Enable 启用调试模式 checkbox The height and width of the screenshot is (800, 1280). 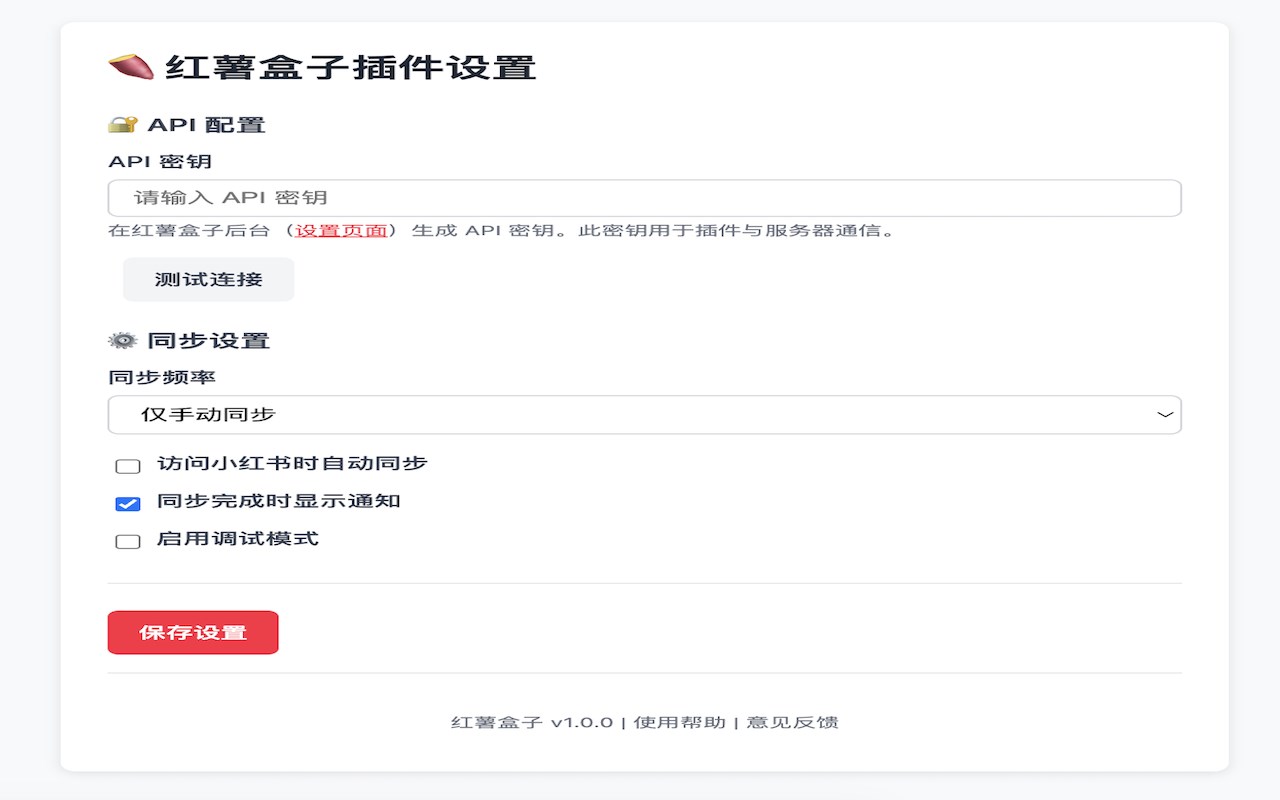point(128,541)
